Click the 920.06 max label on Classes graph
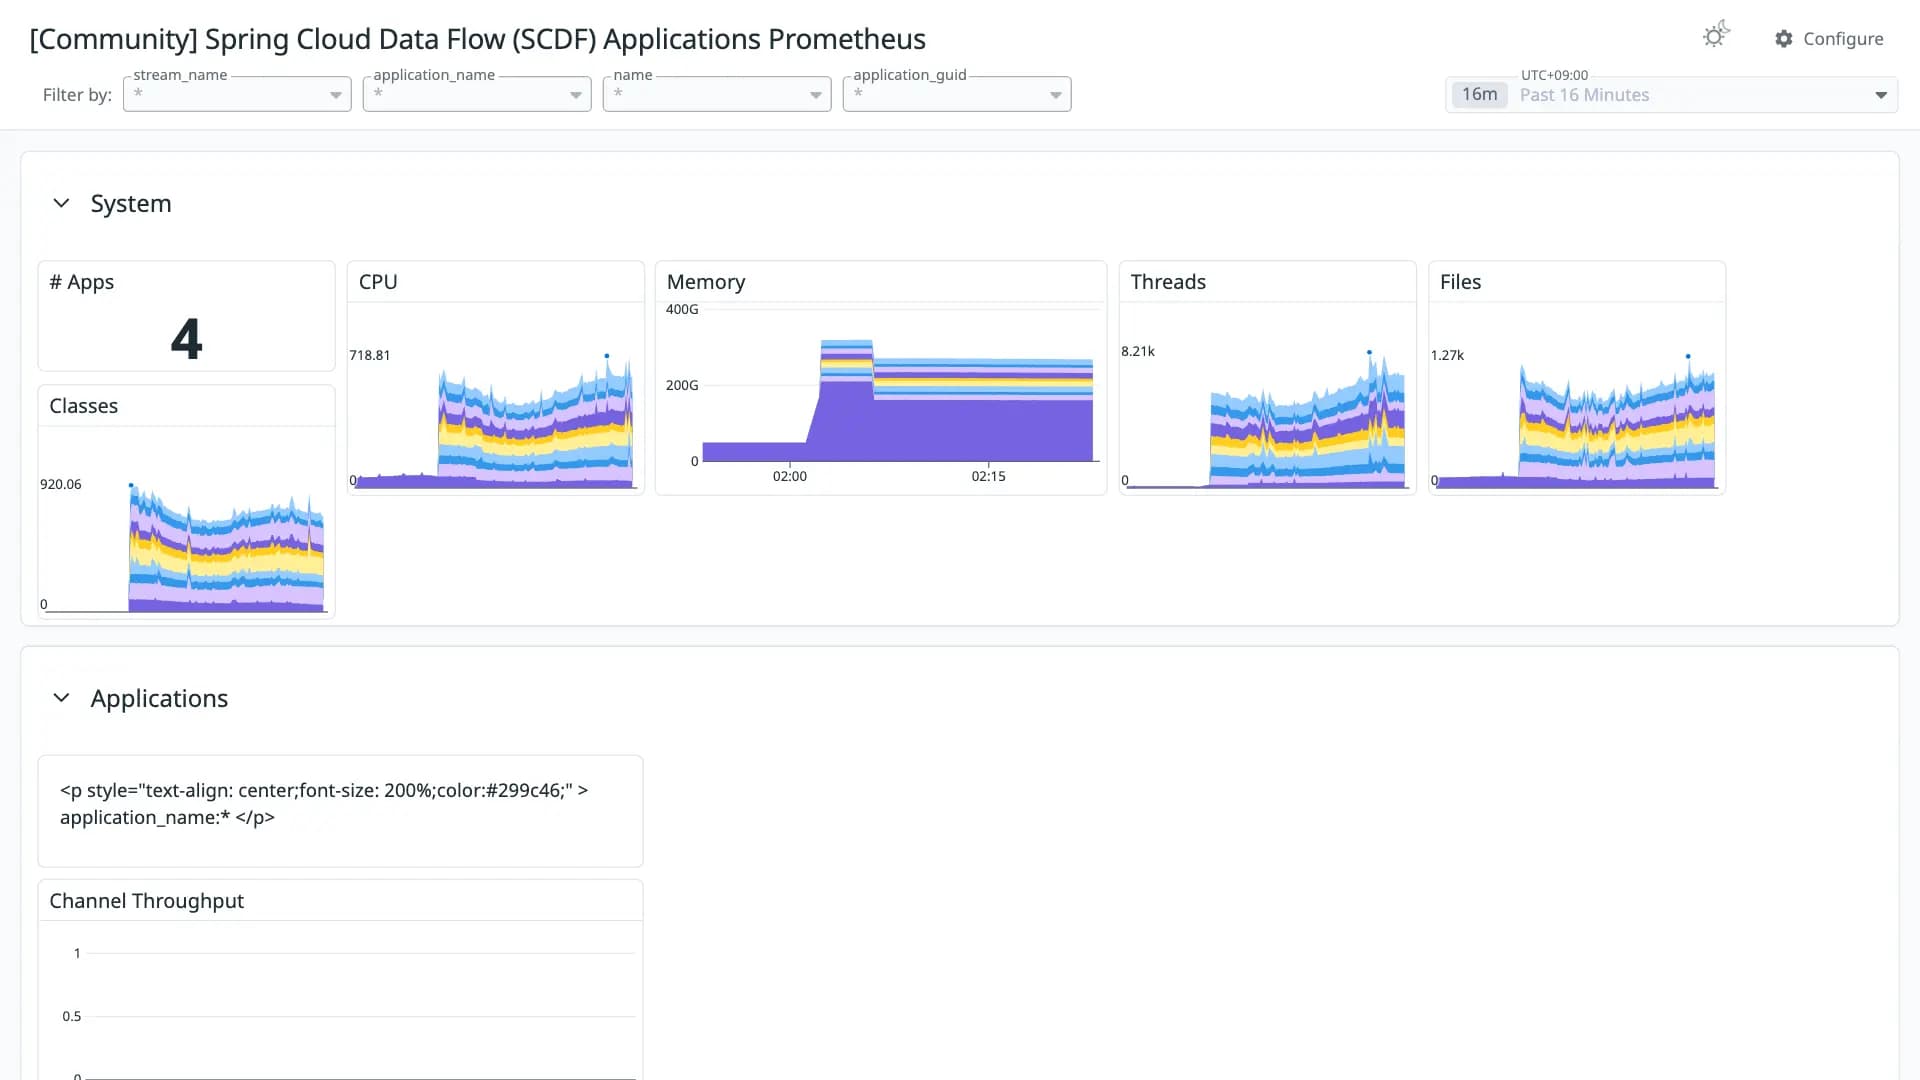The height and width of the screenshot is (1080, 1920). pos(61,484)
